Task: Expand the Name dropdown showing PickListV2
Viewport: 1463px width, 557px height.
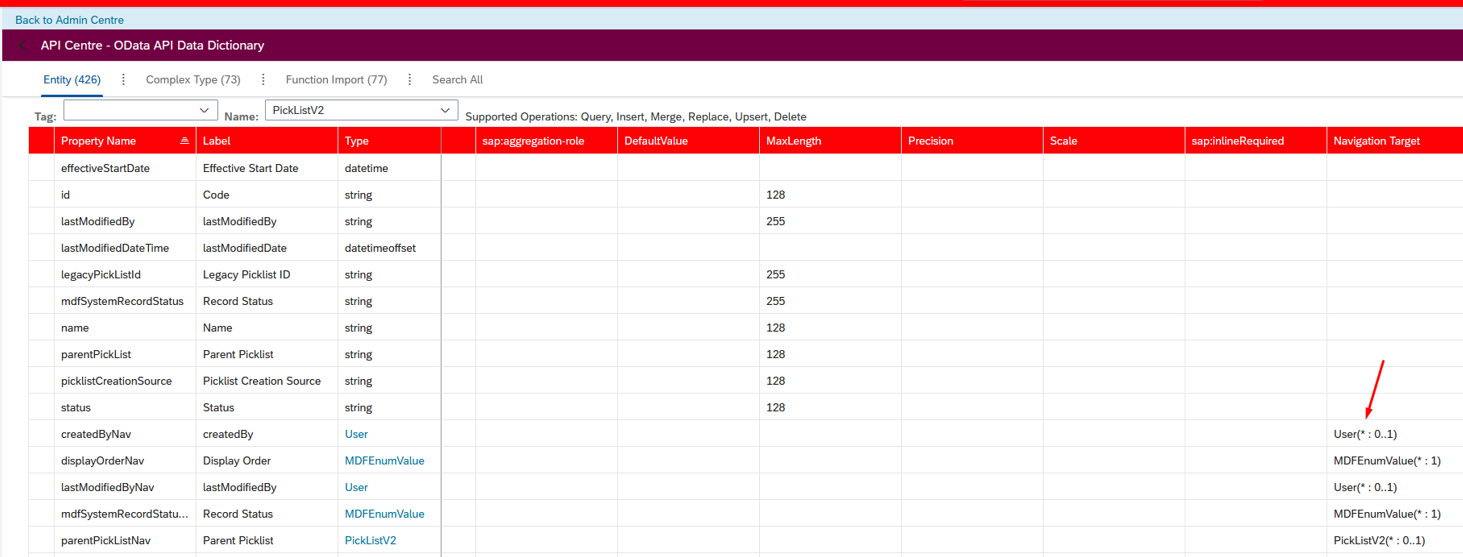Action: point(445,110)
